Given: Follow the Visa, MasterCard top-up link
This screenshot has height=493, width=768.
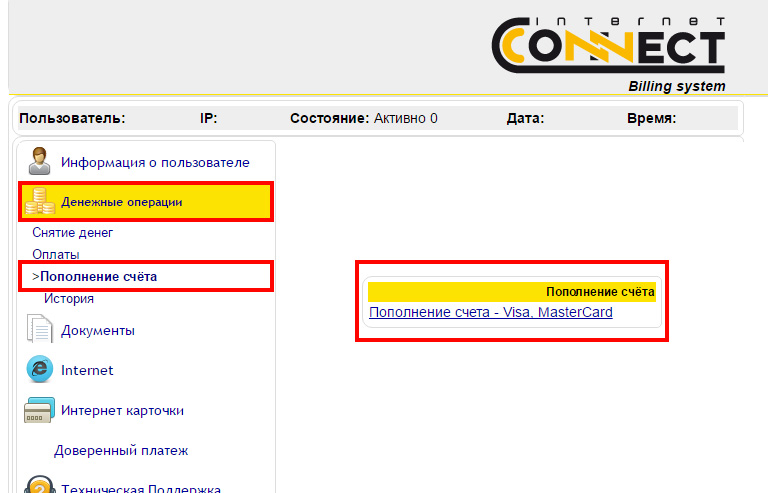Looking at the screenshot, I should pyautogui.click(x=490, y=312).
